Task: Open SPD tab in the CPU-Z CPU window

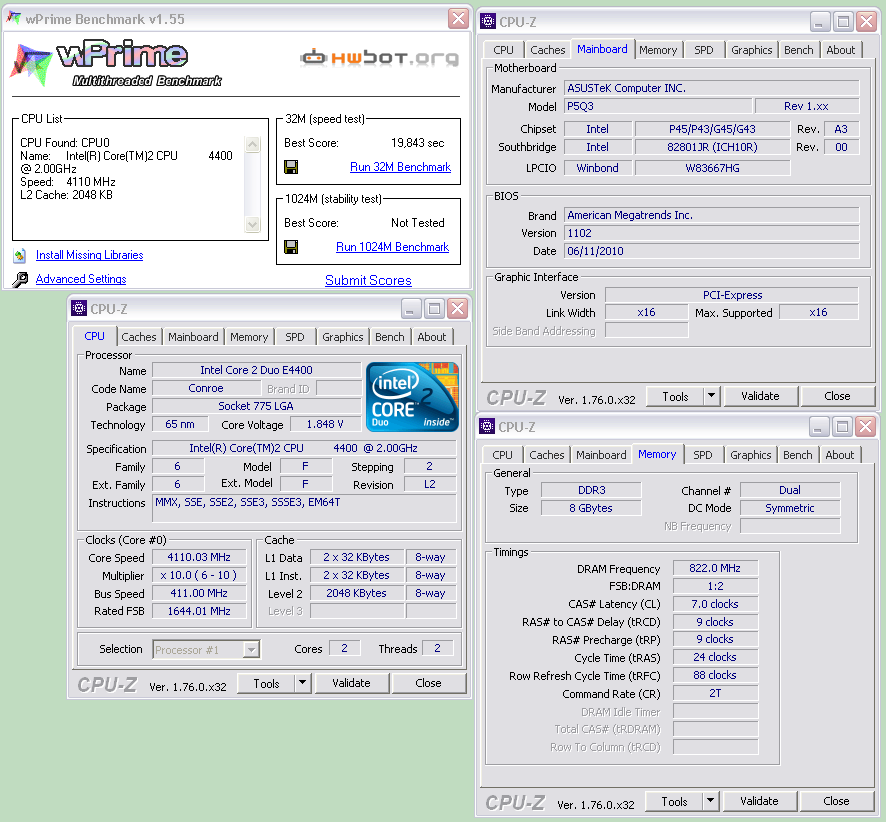Action: (294, 337)
